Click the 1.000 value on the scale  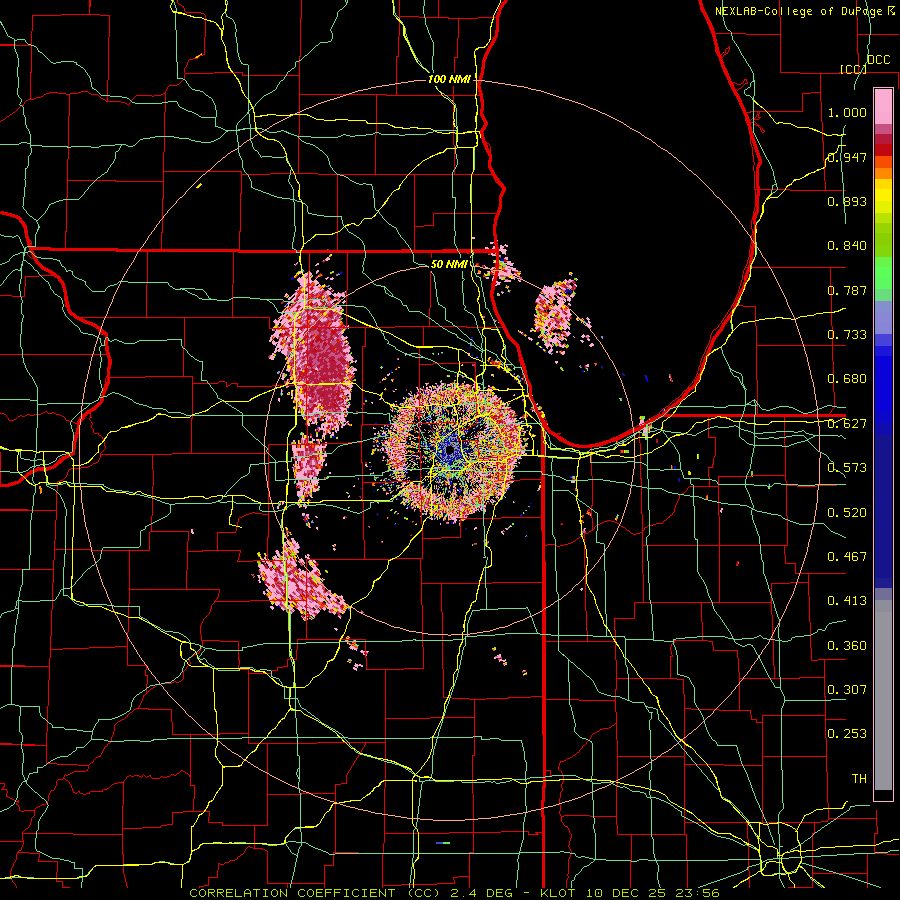tap(847, 112)
